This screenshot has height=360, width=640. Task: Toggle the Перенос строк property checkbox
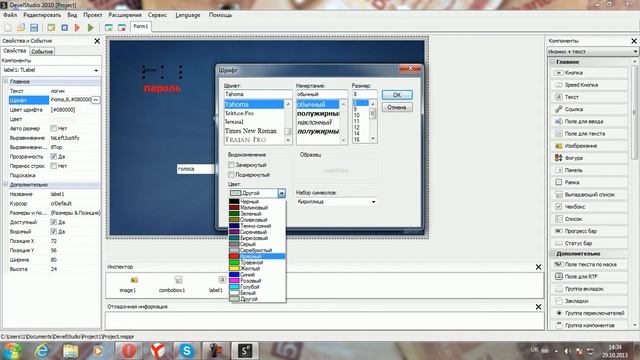[x=53, y=166]
